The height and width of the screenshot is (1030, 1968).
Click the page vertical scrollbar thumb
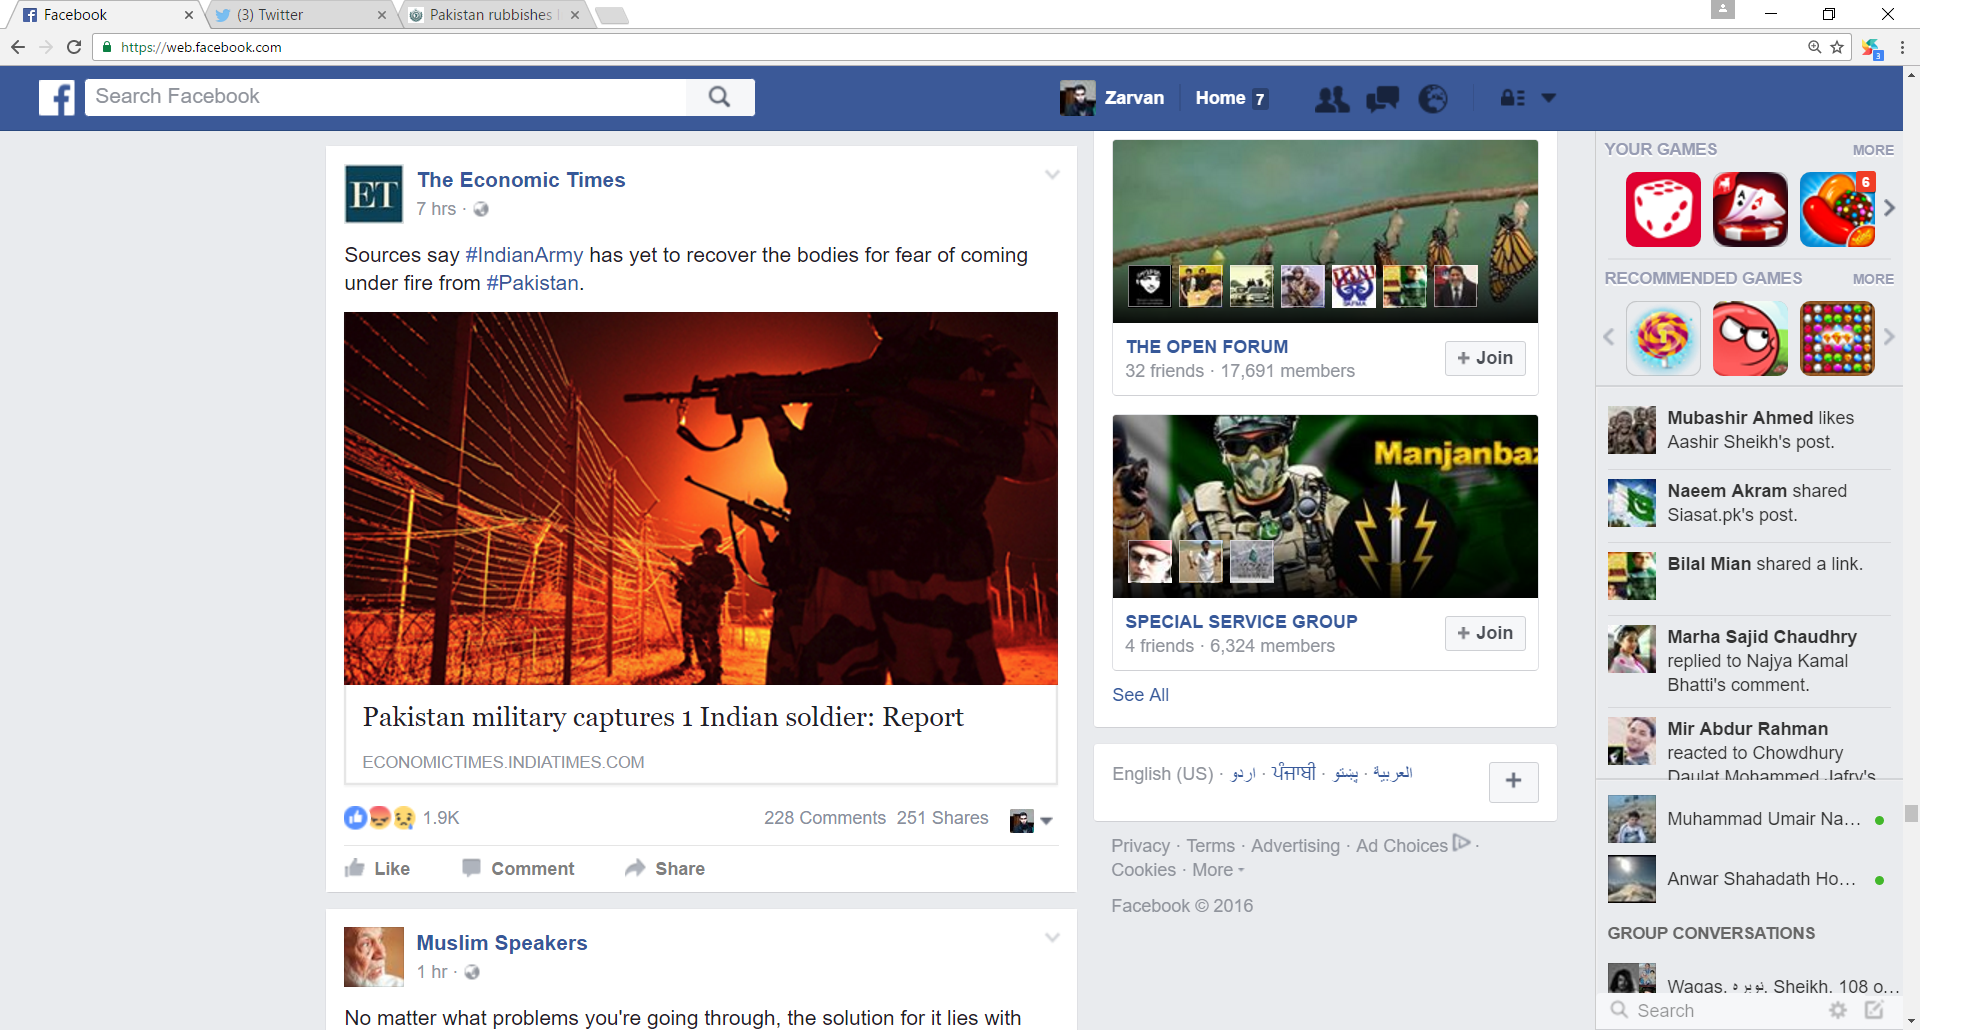click(1911, 813)
